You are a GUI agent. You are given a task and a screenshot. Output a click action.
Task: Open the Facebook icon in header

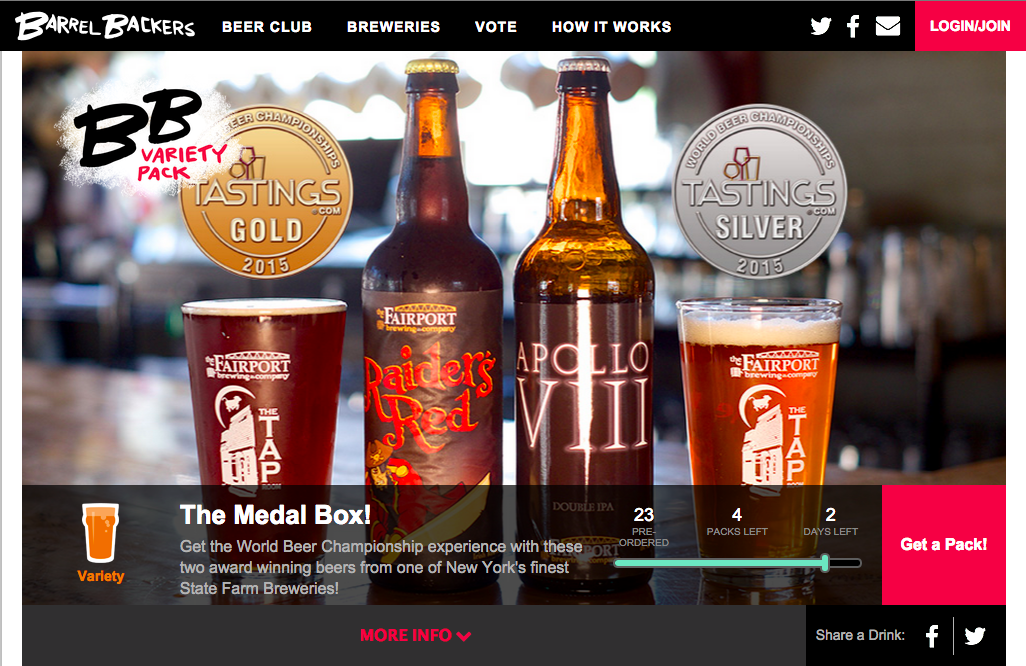pyautogui.click(x=853, y=26)
